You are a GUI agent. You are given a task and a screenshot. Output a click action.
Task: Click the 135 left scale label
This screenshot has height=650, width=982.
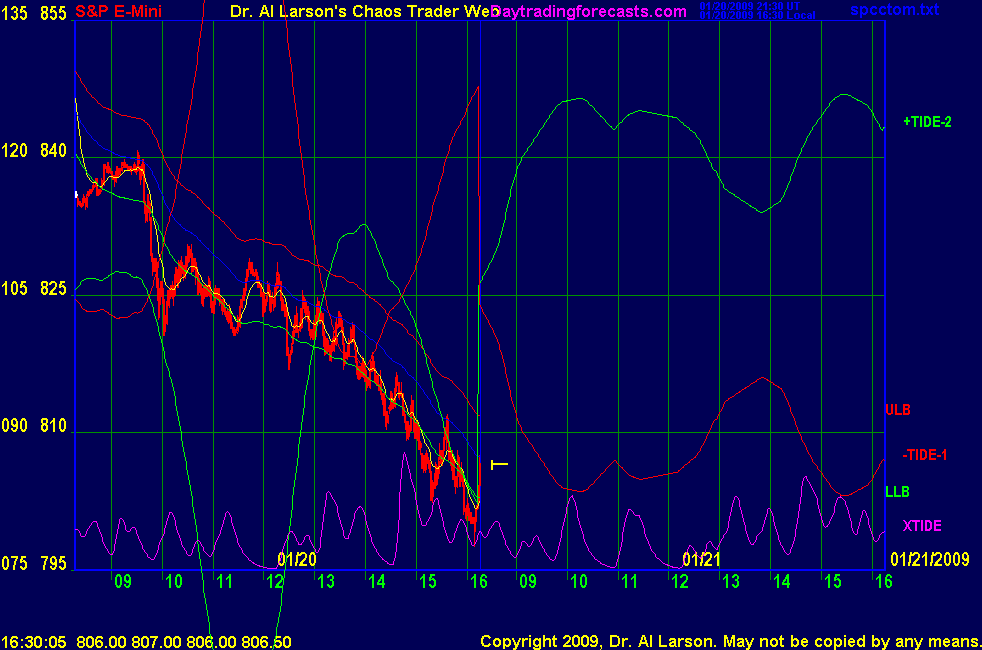pos(14,13)
